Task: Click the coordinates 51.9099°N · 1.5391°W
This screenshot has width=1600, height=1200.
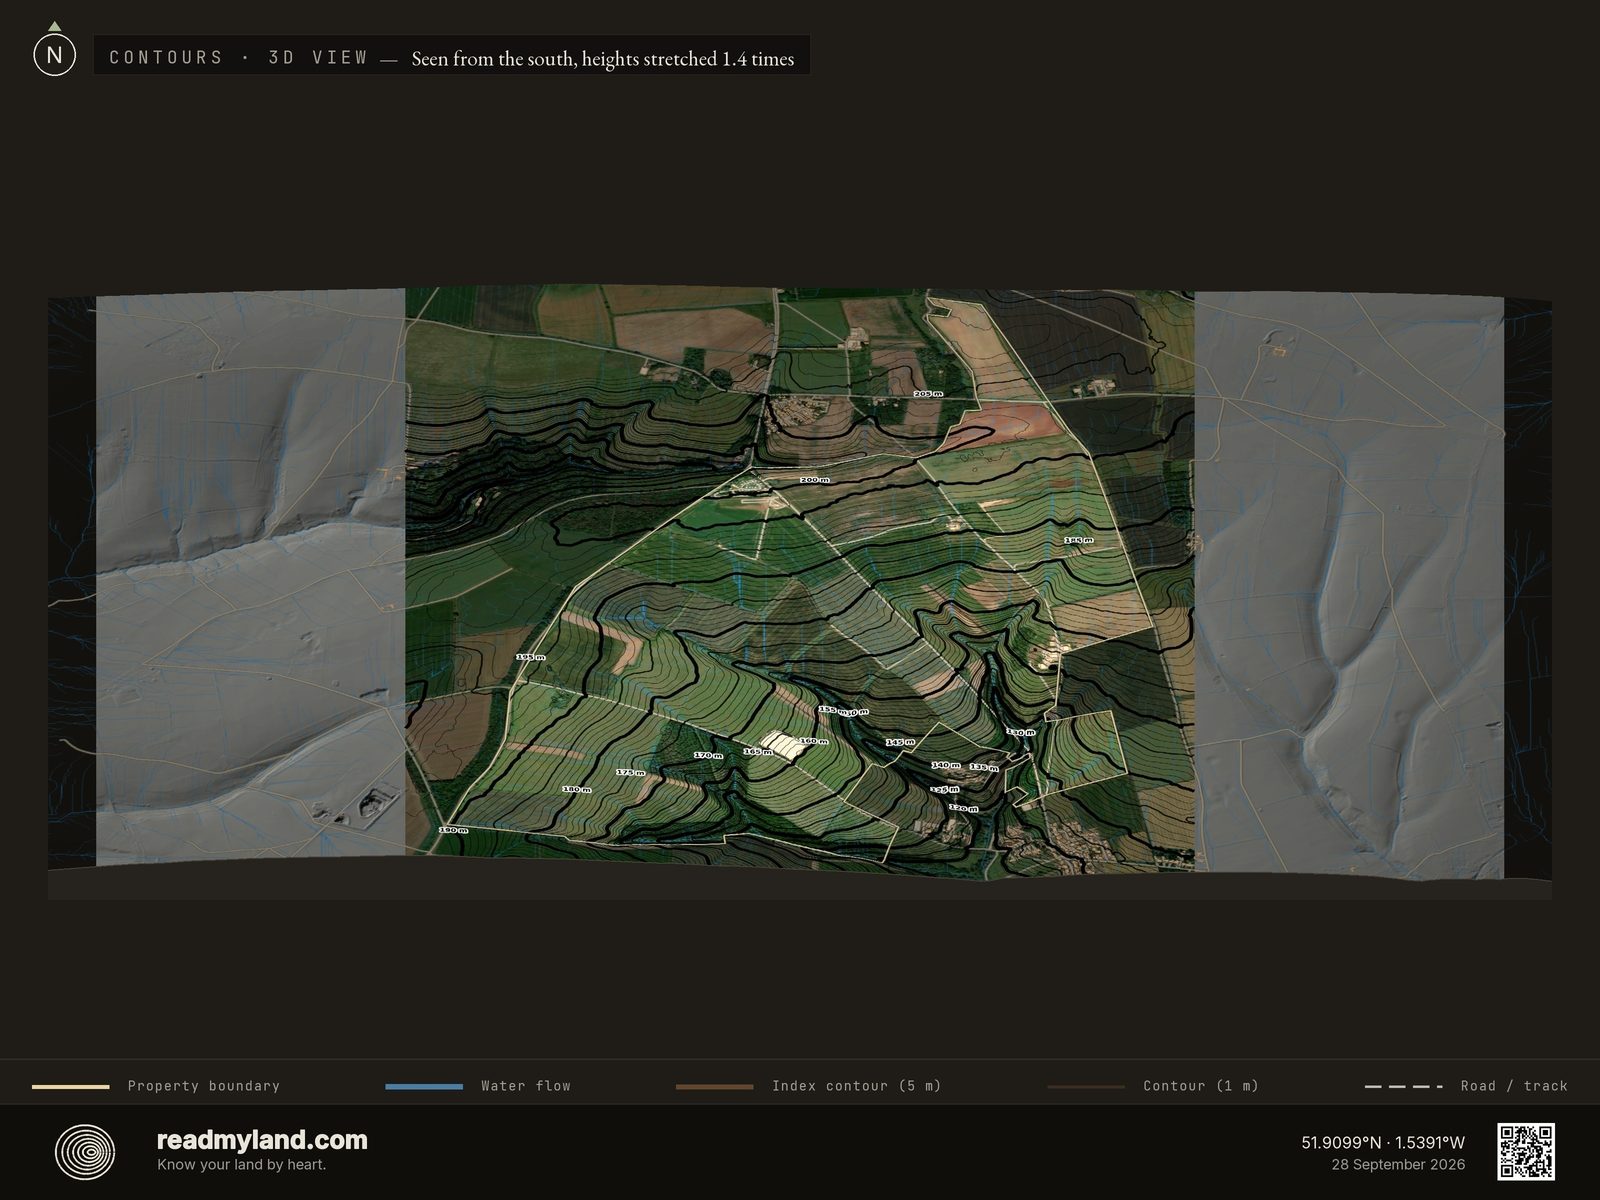Action: tap(1383, 1142)
